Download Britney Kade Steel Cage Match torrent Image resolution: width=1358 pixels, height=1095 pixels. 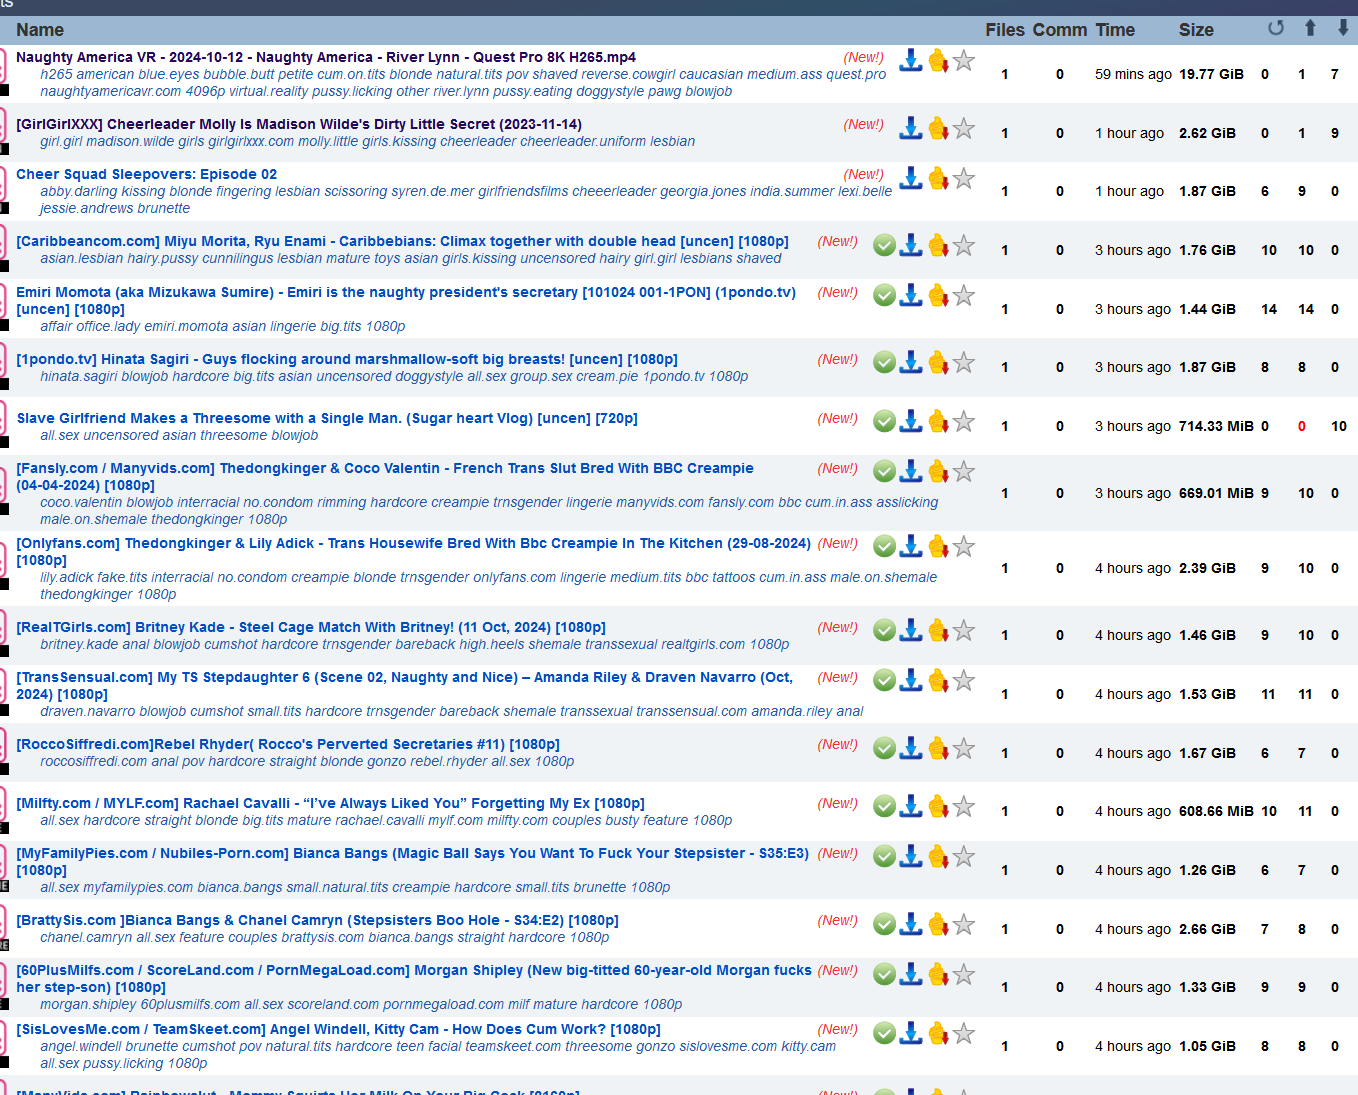pos(910,630)
